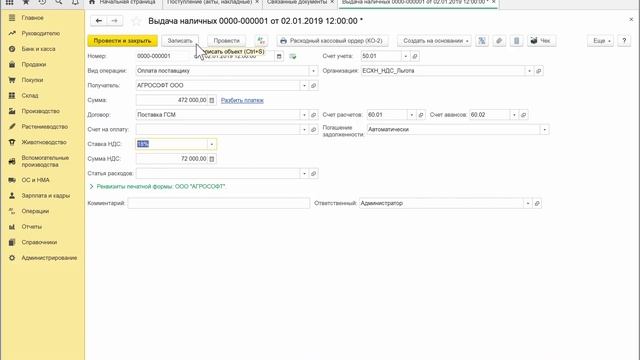640x360 pixels.
Task: Open linked item for Получатель field
Action: 313,85
